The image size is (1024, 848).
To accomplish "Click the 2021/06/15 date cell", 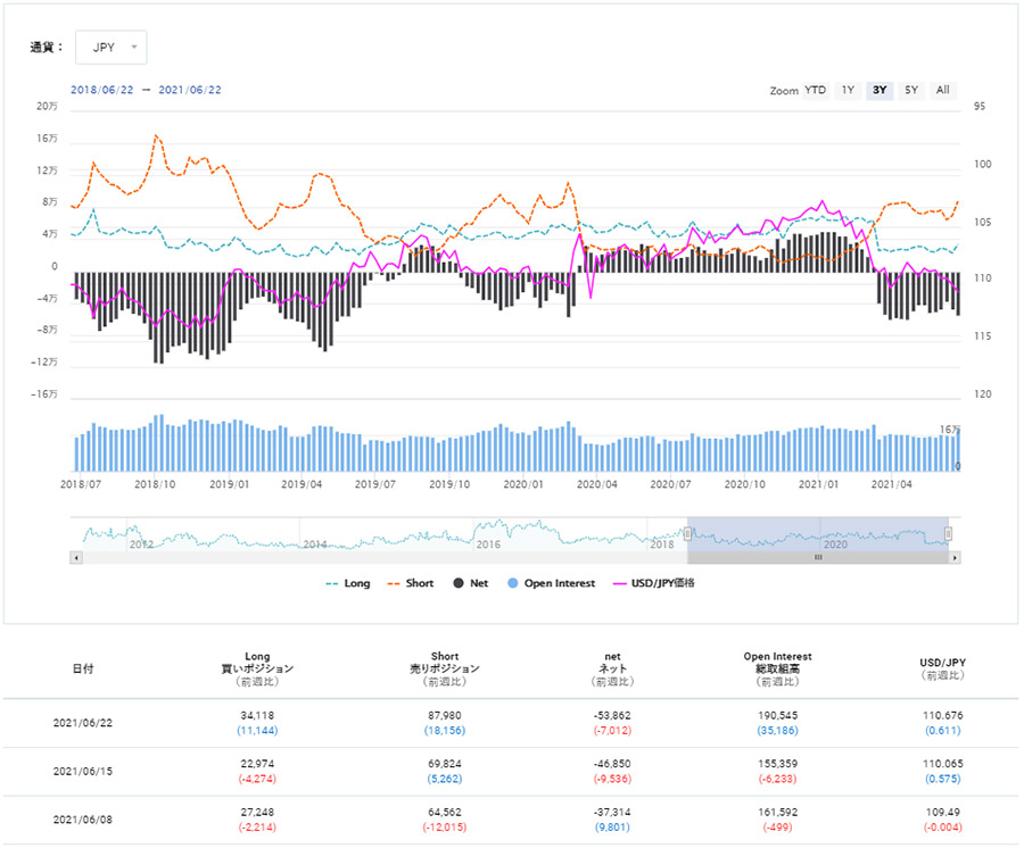I will click(83, 772).
